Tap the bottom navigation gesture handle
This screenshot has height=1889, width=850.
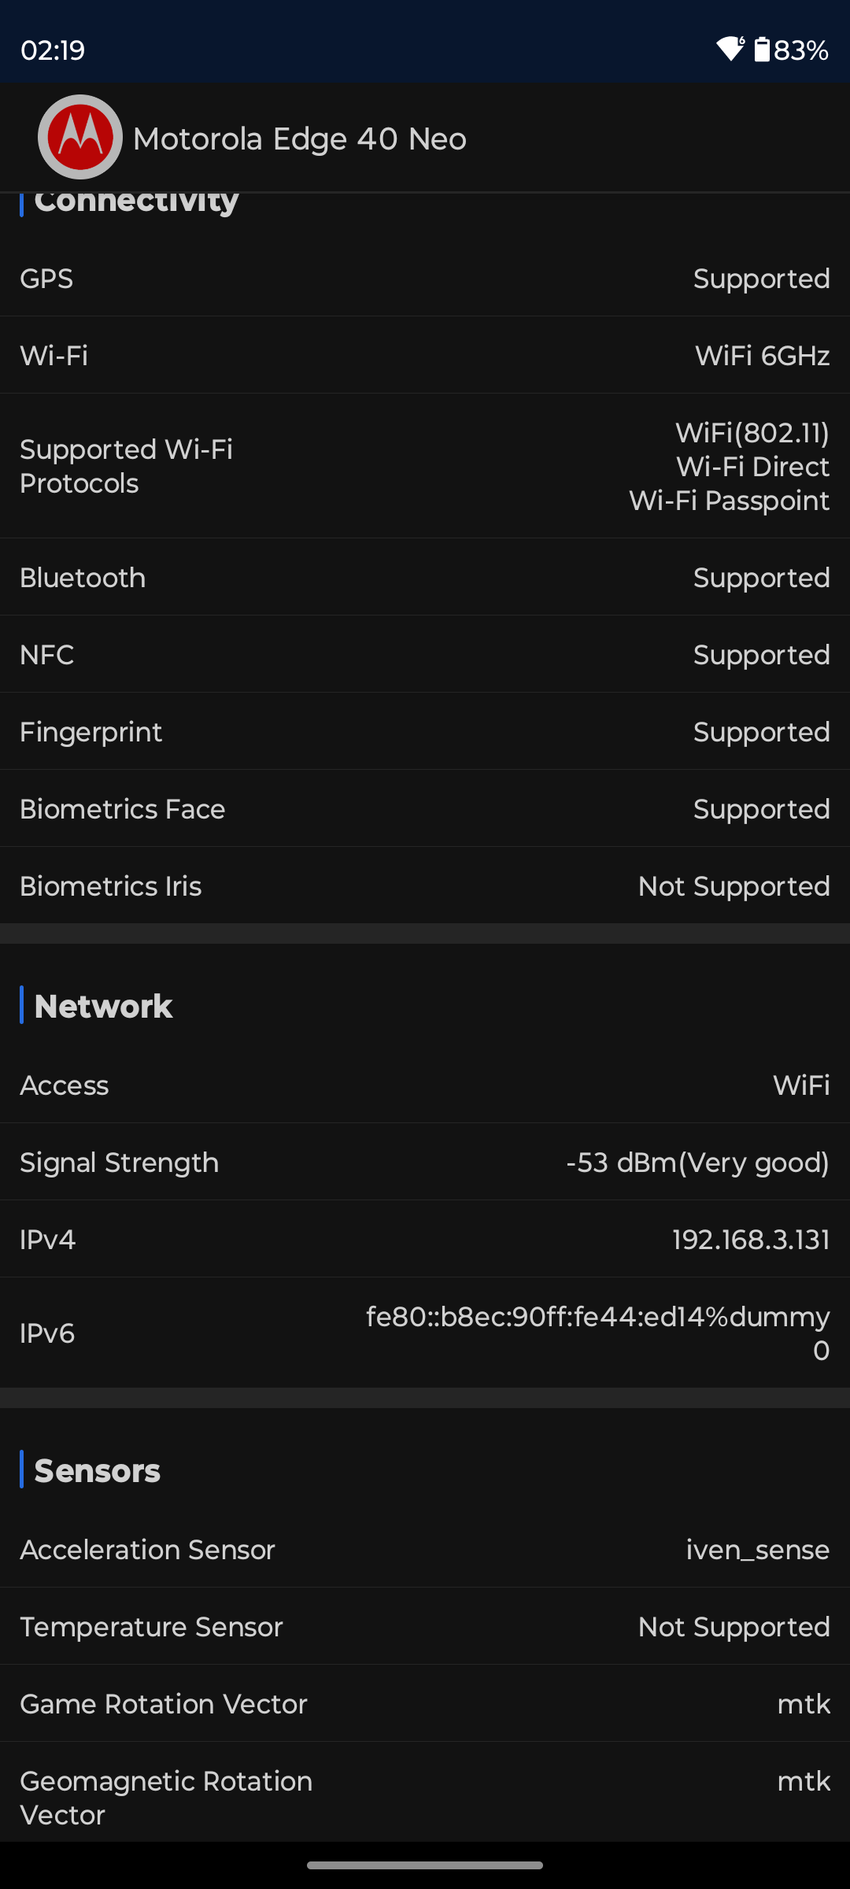point(425,1865)
